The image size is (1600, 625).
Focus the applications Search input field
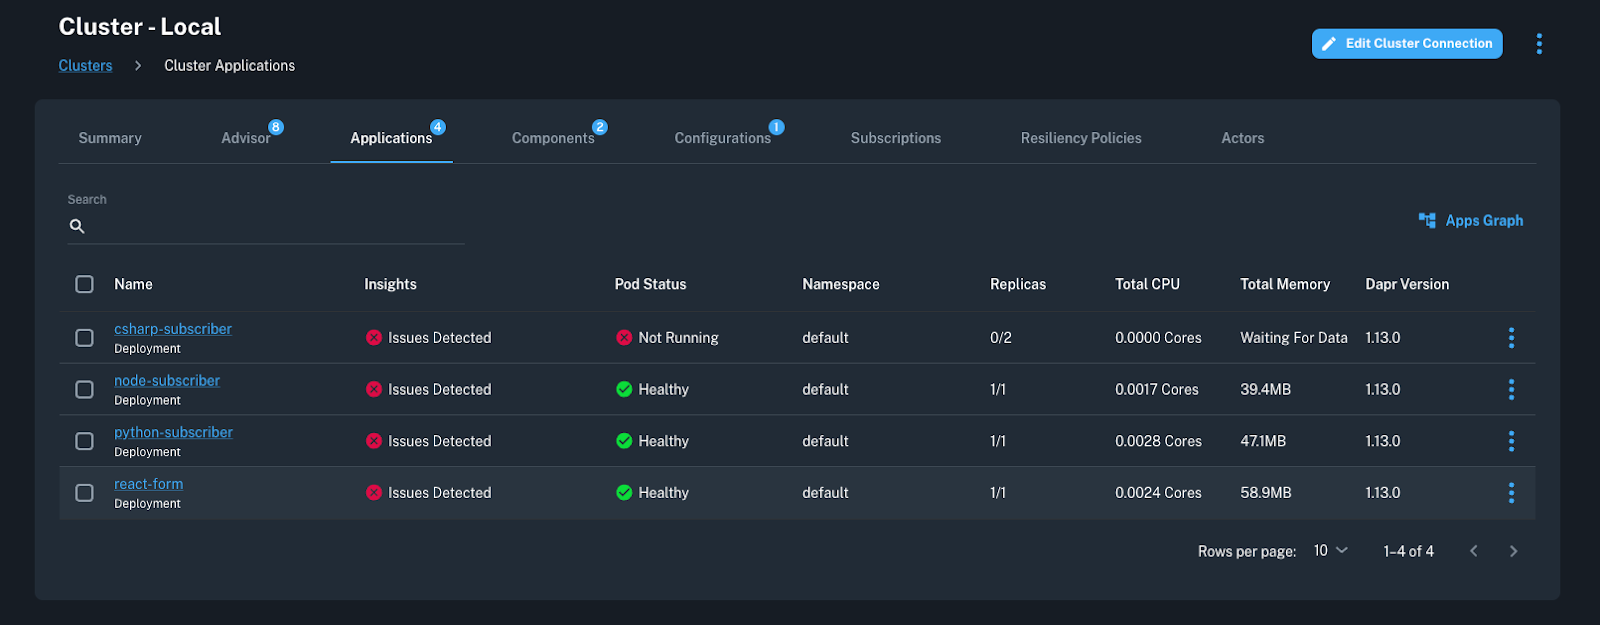[275, 227]
